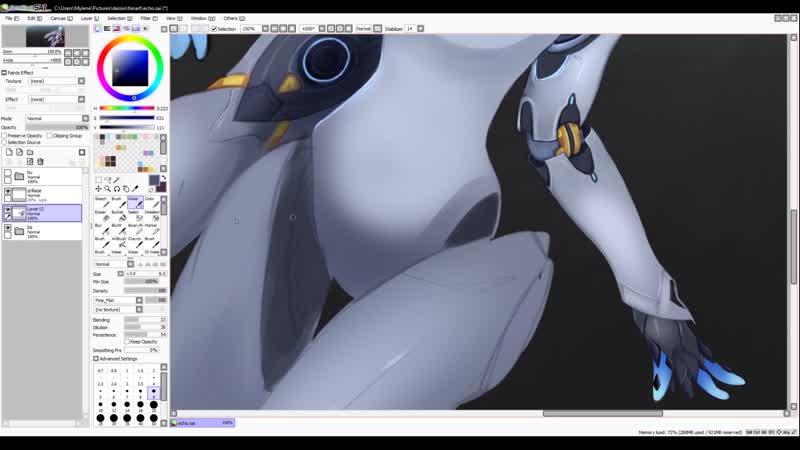Select the Magic Wand tool
The width and height of the screenshot is (800, 450).
click(117, 180)
